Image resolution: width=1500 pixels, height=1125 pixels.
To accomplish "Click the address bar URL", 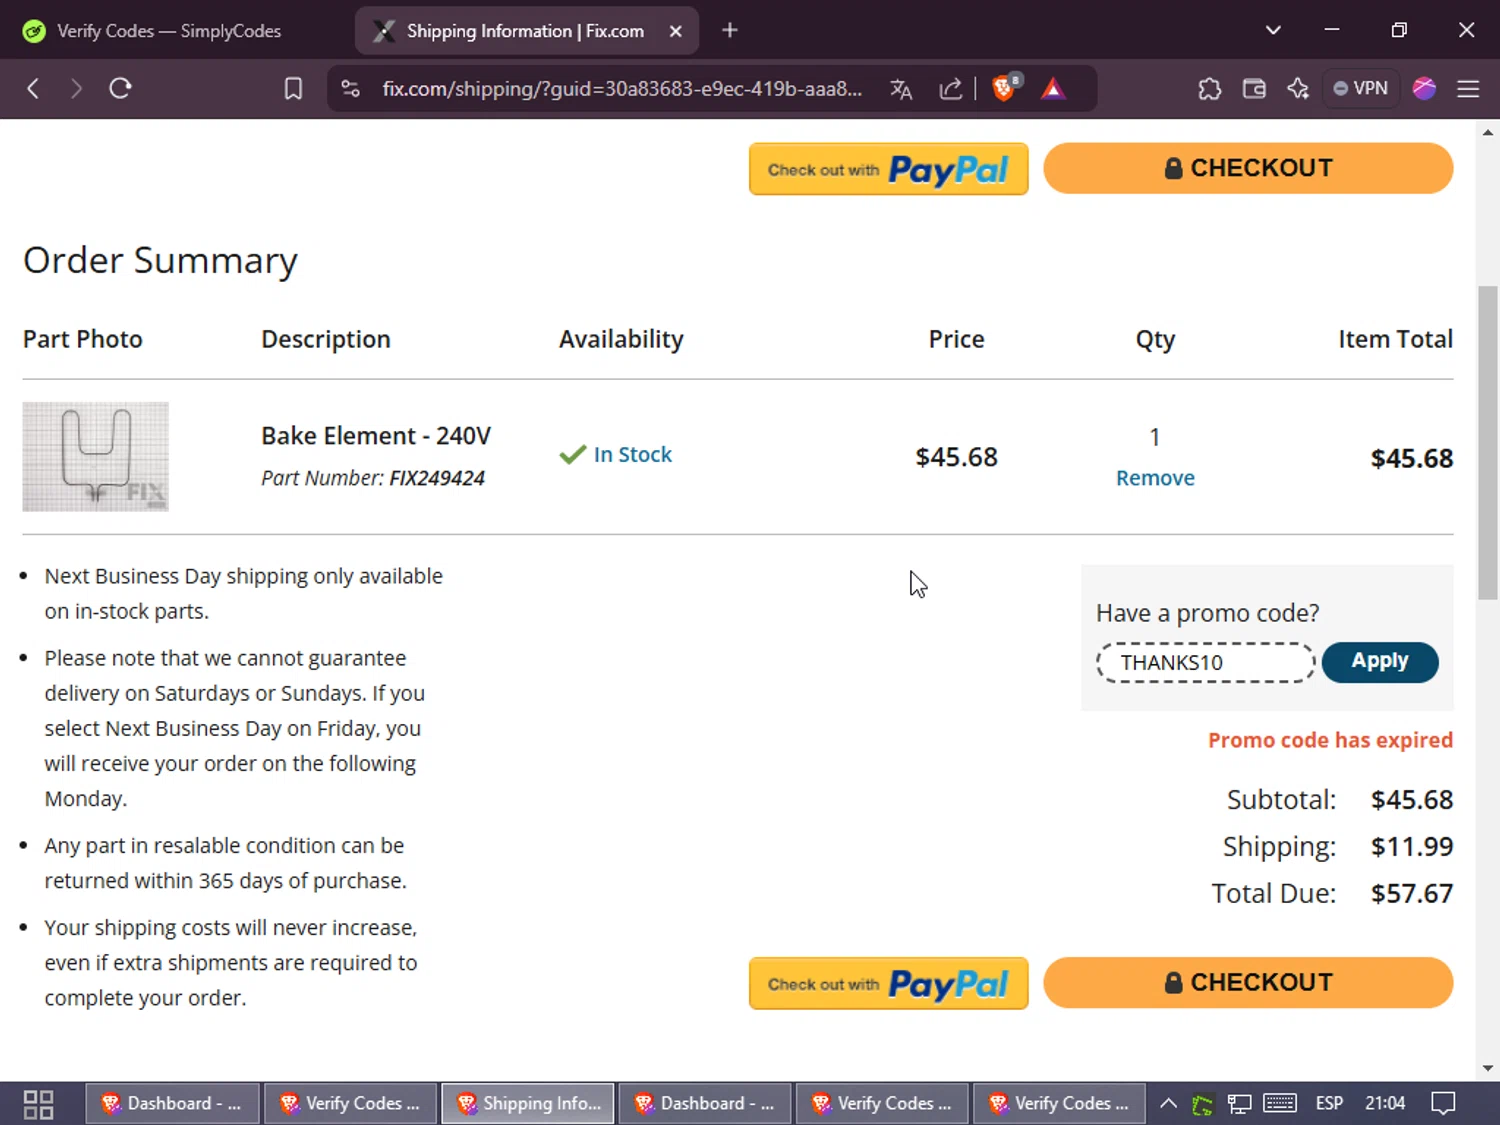I will point(622,89).
